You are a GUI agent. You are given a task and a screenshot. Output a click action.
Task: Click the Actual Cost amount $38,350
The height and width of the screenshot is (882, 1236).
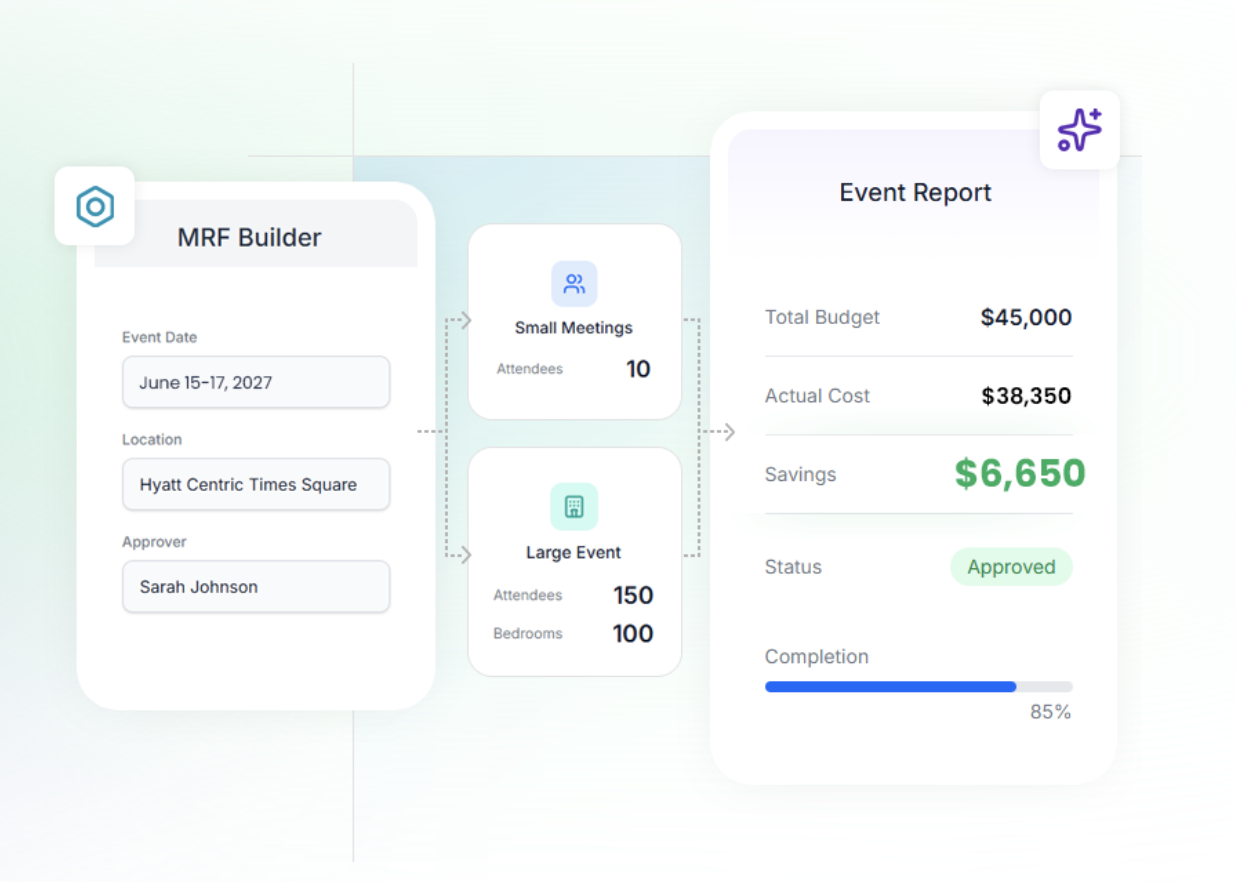[x=1026, y=396]
